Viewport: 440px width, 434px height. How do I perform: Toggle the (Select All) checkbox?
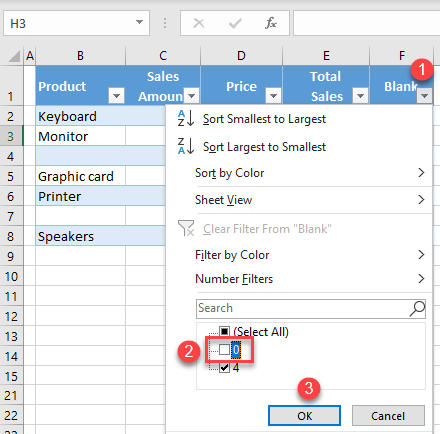click(224, 331)
